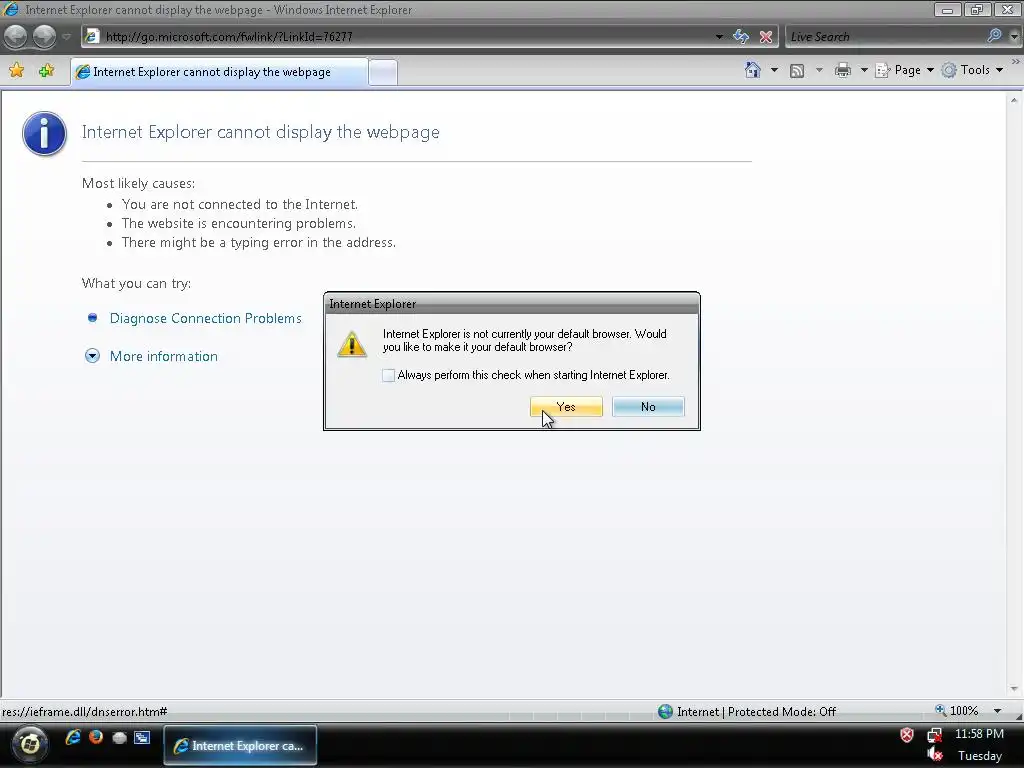Click the 100% zoom level button
This screenshot has width=1024, height=768.
(956, 711)
